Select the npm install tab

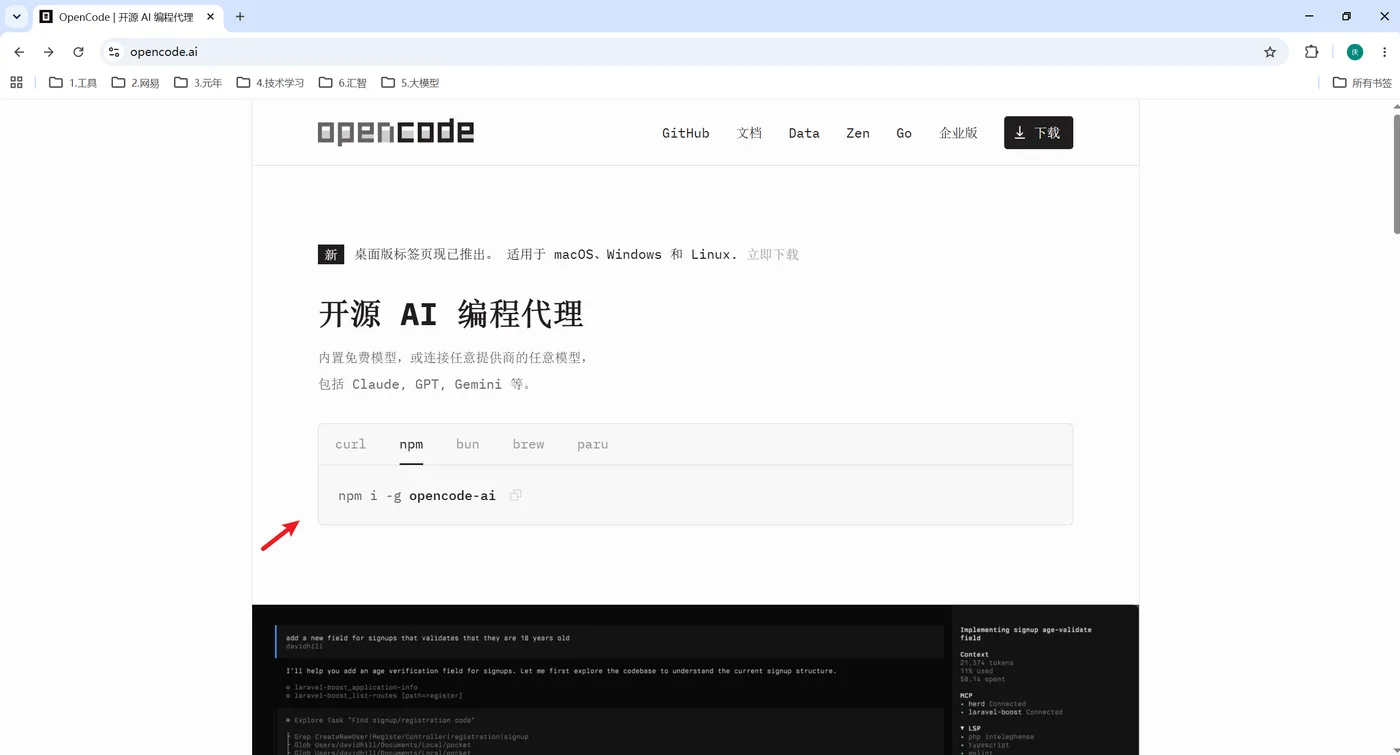click(411, 444)
